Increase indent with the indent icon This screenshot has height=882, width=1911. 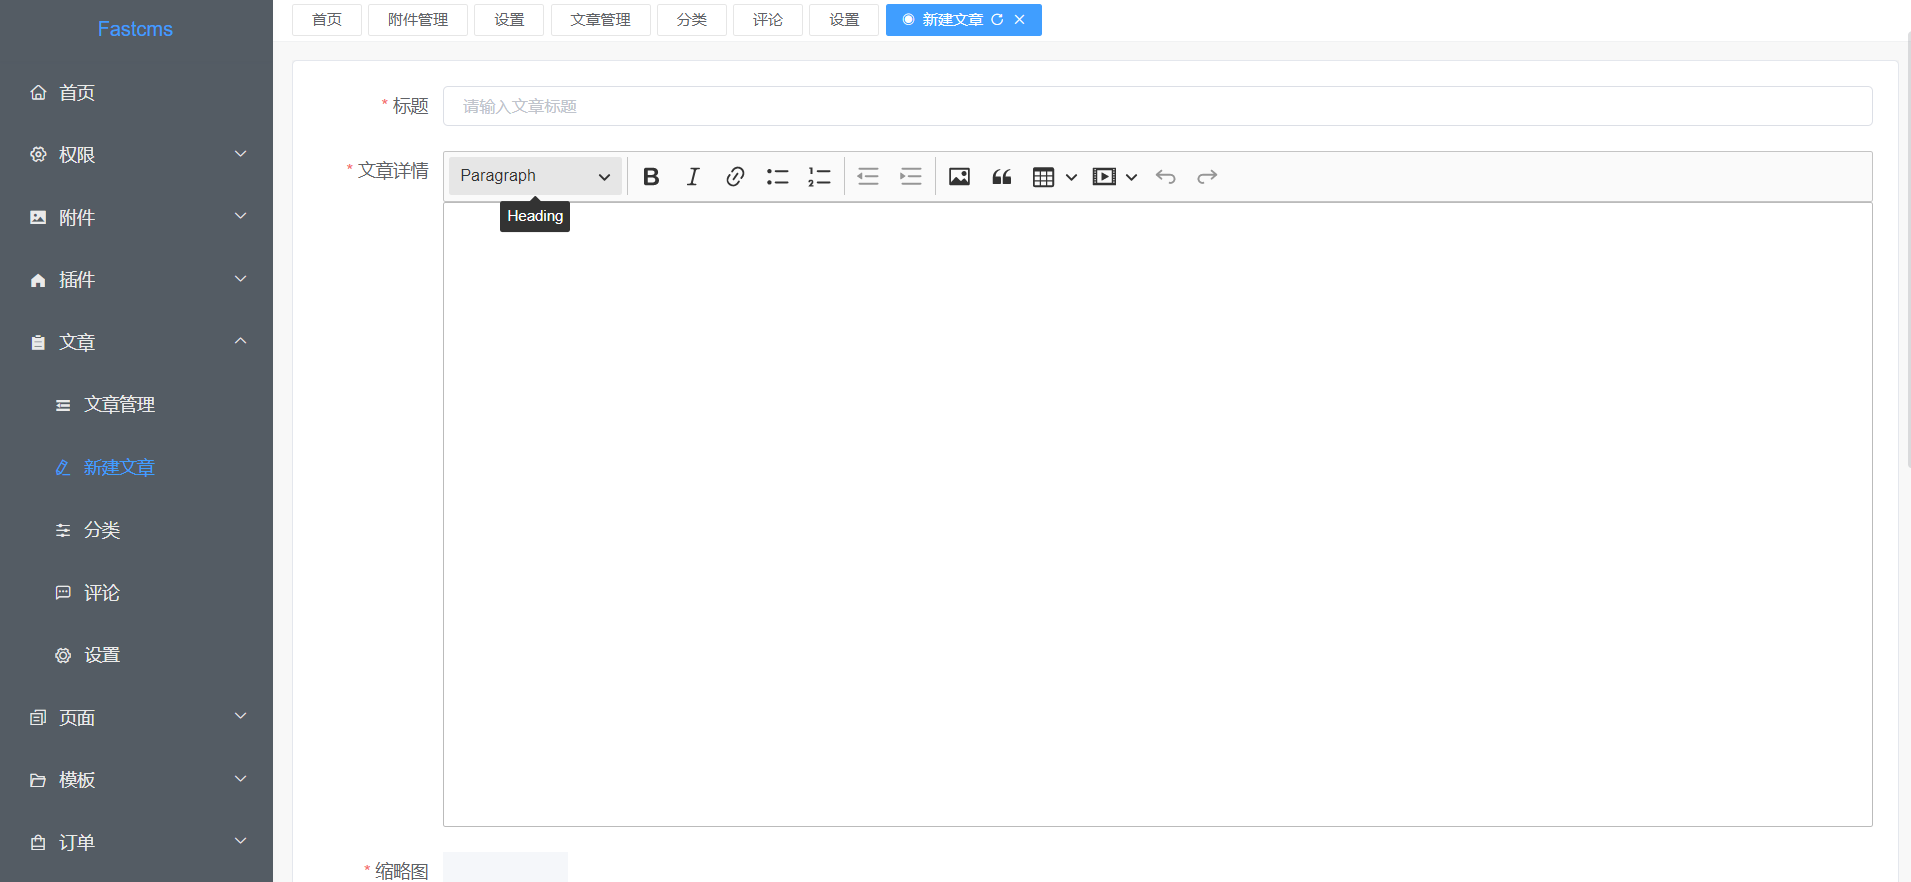click(910, 177)
